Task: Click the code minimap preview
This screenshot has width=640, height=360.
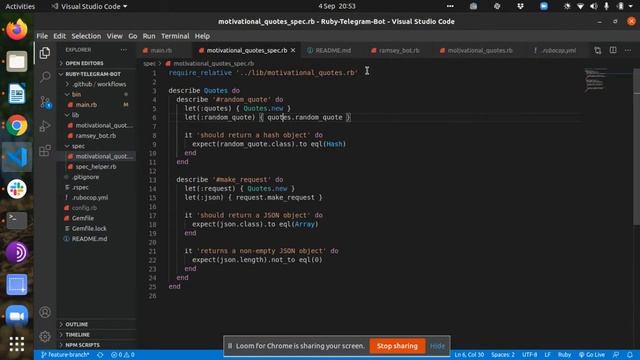Action: click(x=595, y=80)
